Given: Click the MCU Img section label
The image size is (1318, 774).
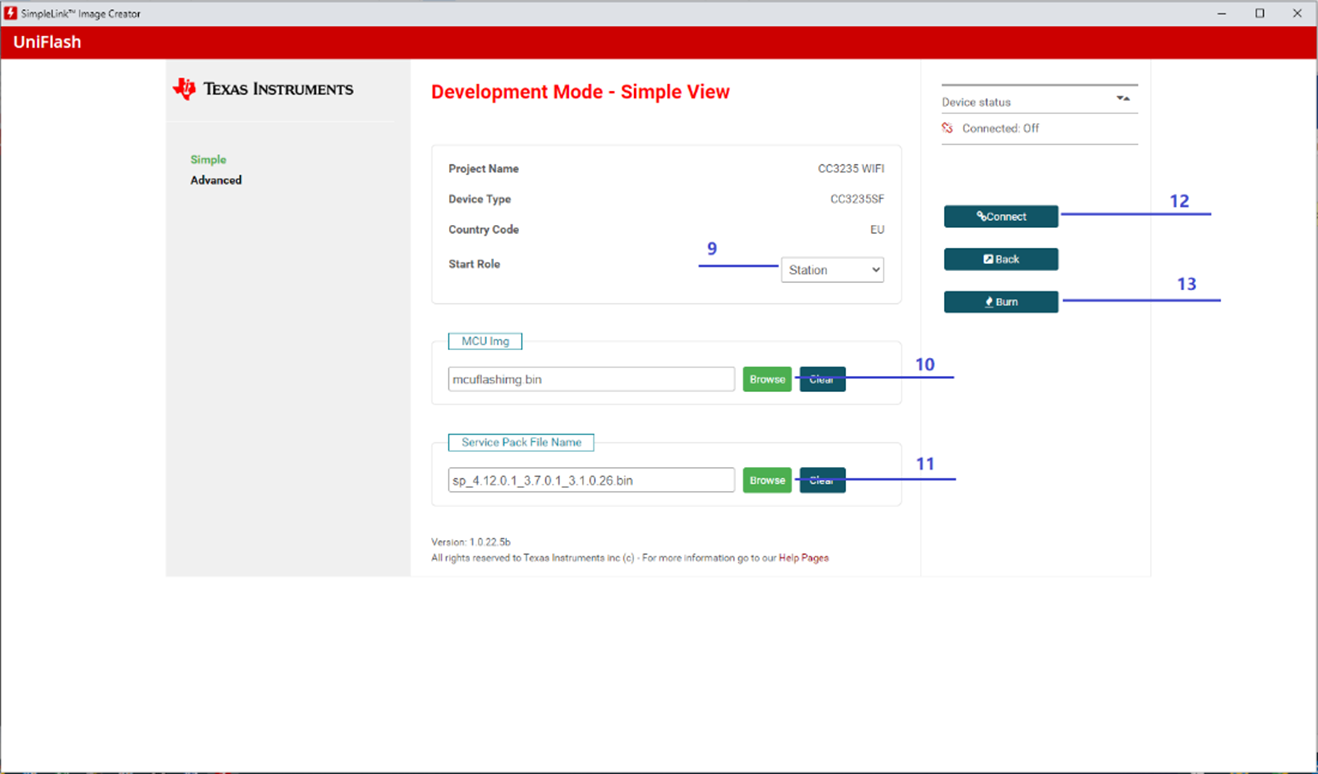Looking at the screenshot, I should 485,341.
